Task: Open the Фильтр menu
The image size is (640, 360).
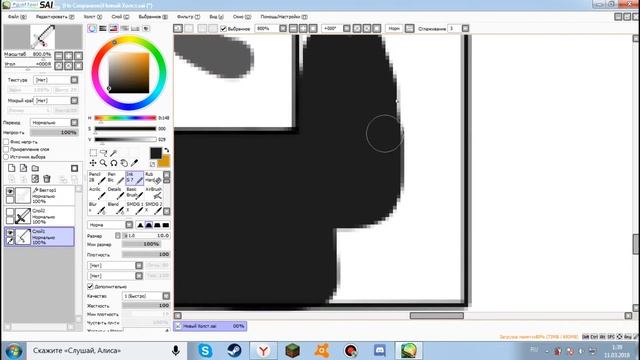Action: point(188,17)
